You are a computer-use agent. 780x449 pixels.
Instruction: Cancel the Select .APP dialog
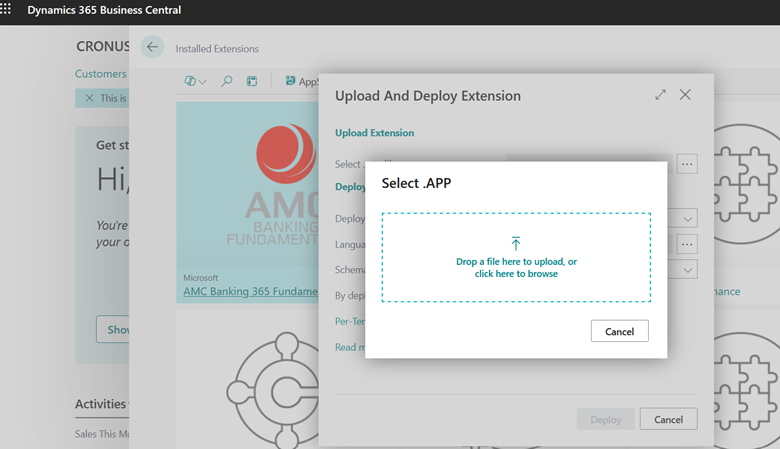[619, 331]
